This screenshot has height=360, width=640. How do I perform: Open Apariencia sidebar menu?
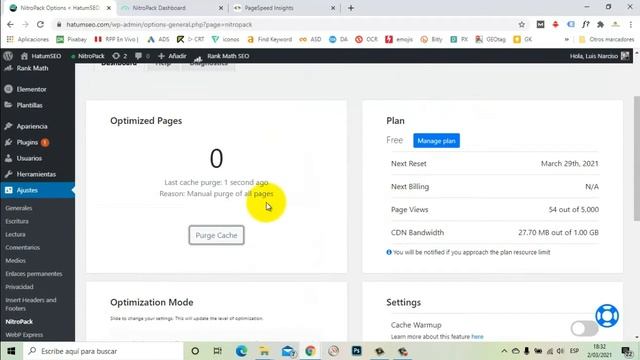(32, 126)
